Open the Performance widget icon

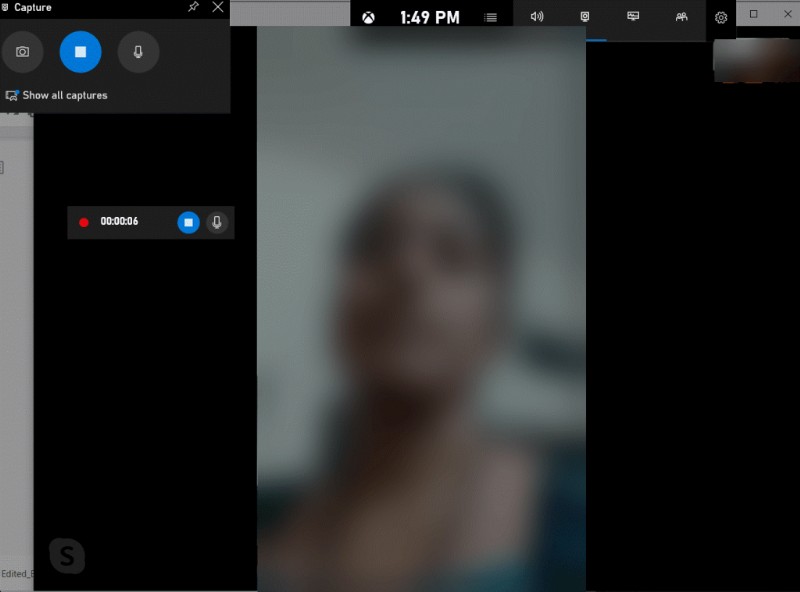[633, 16]
